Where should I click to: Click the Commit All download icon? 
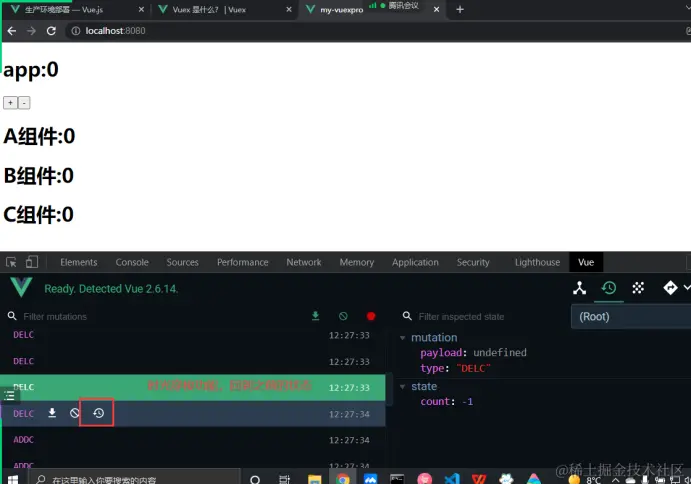pos(315,316)
